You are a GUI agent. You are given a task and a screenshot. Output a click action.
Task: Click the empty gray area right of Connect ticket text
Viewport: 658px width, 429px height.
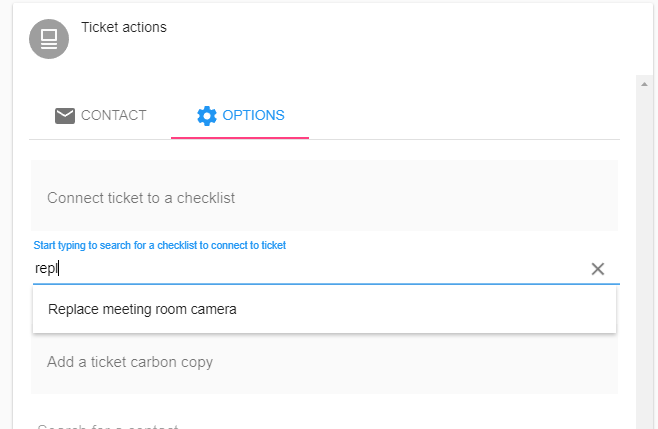click(426, 196)
